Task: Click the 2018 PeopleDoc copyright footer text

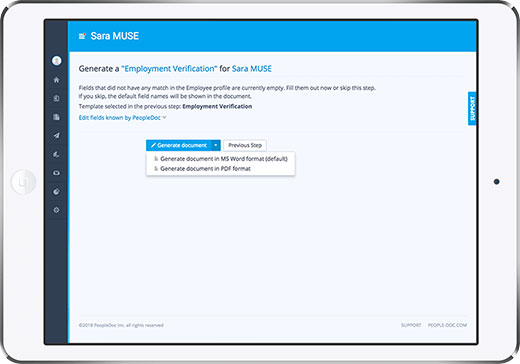Action: (x=121, y=325)
